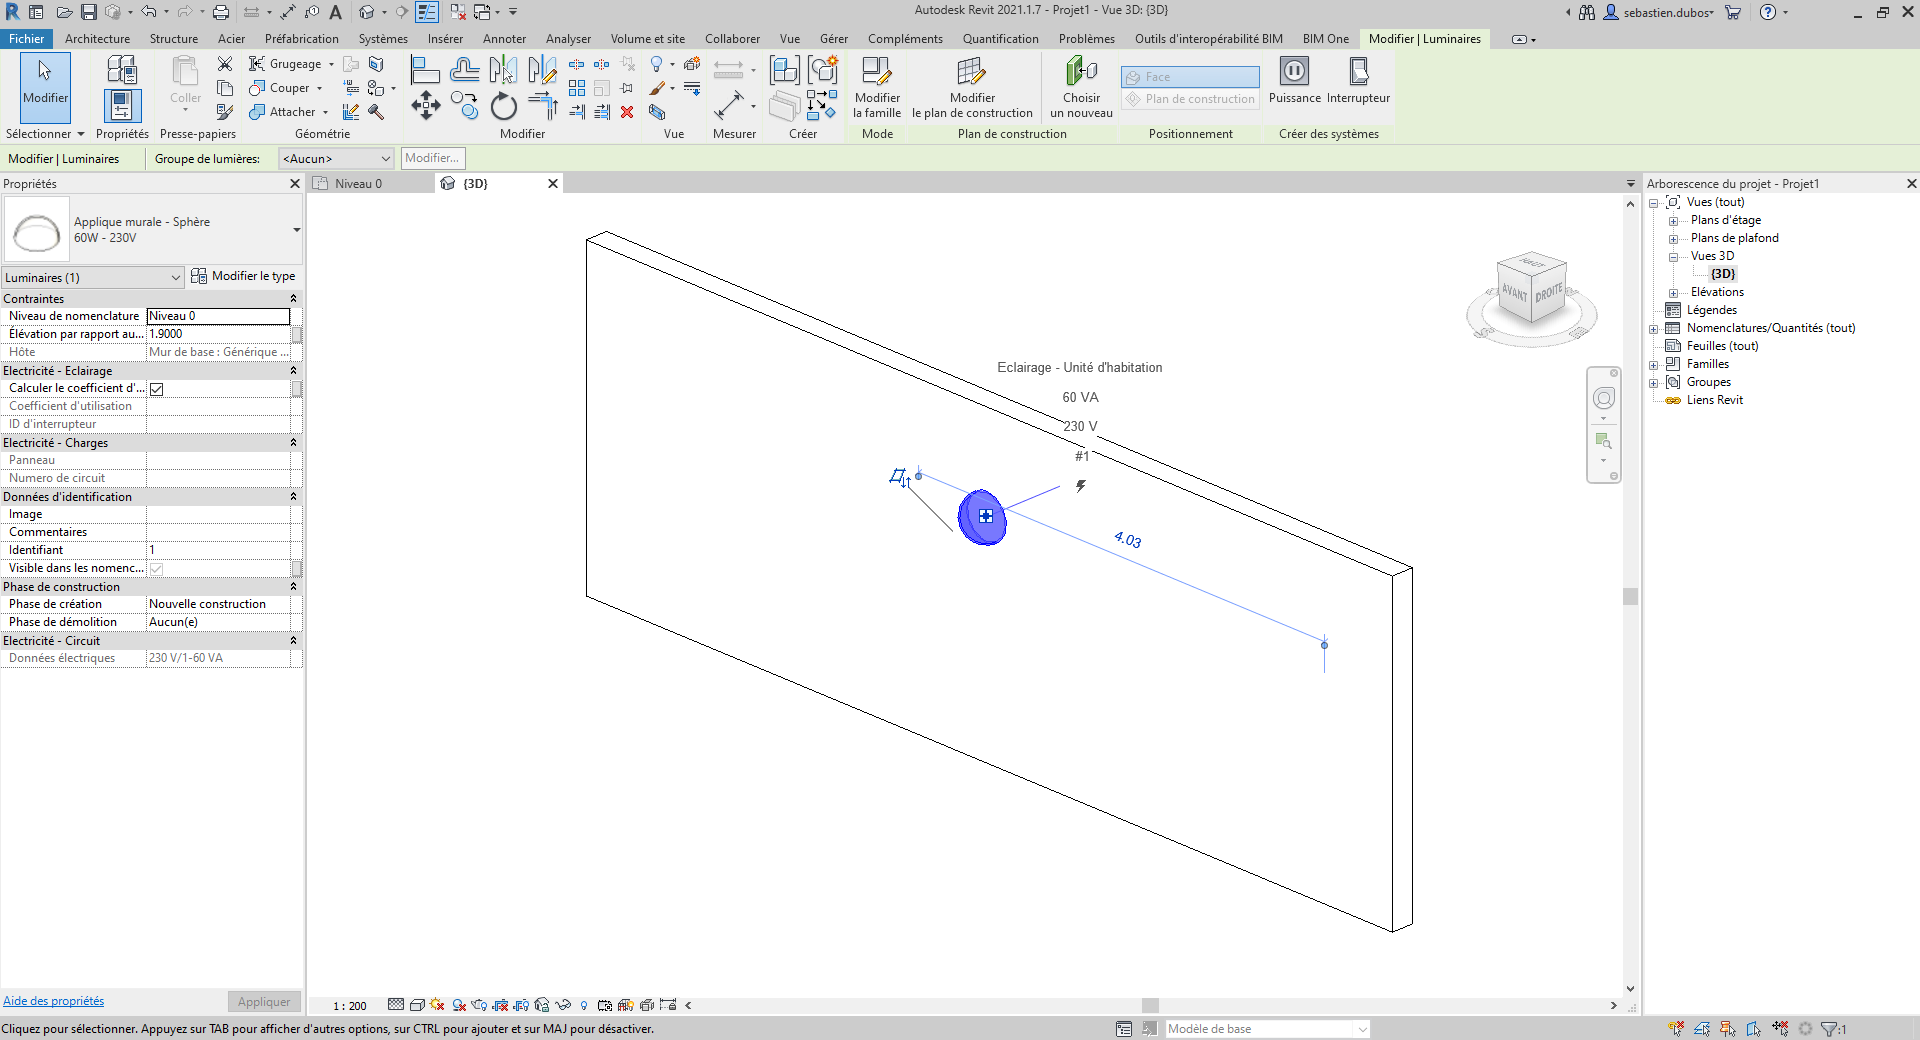The image size is (1920, 1040).
Task: Click the Modifier le type button
Action: (x=243, y=276)
